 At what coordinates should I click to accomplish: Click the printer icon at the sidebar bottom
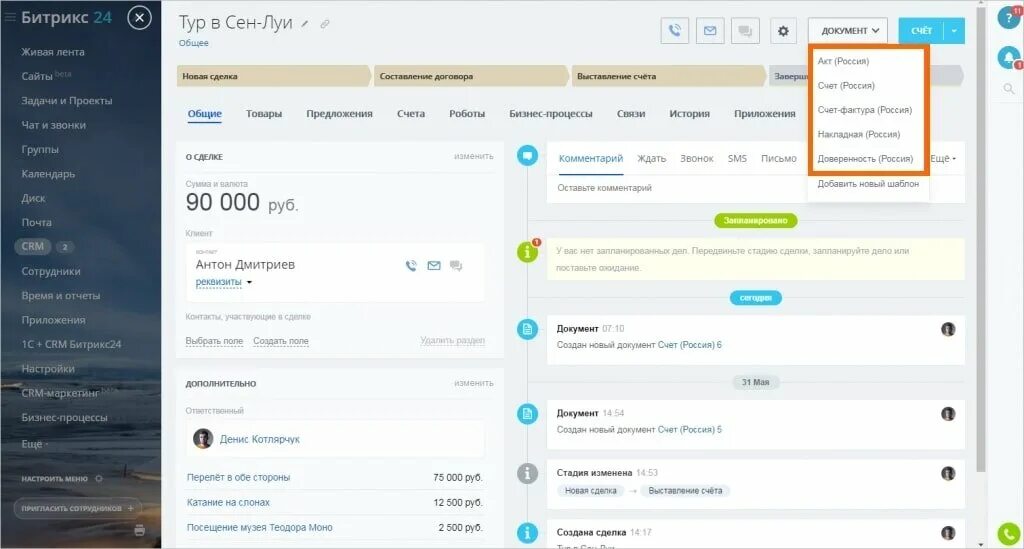[139, 530]
